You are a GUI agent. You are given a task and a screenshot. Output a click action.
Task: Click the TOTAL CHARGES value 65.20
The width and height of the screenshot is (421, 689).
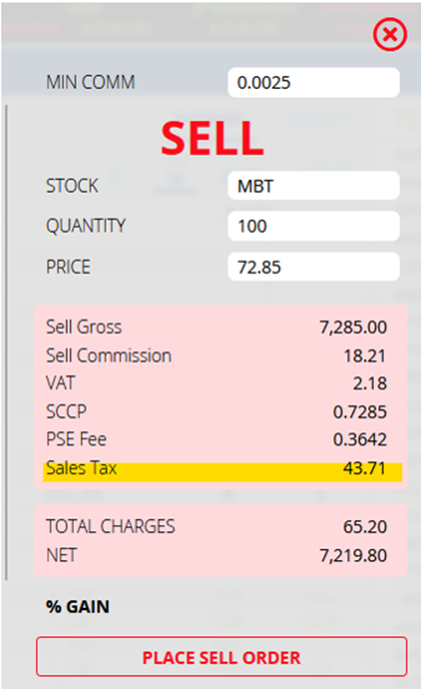[365, 527]
